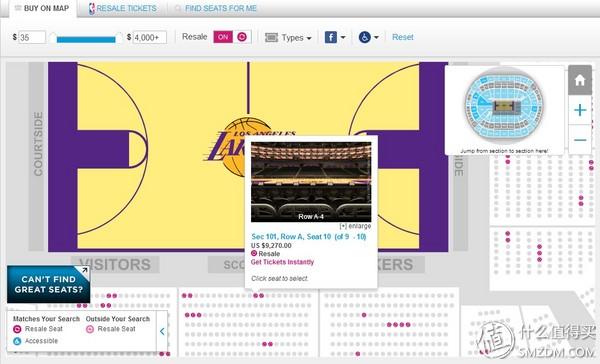Click the Facebook icon in filter bar

click(x=331, y=37)
